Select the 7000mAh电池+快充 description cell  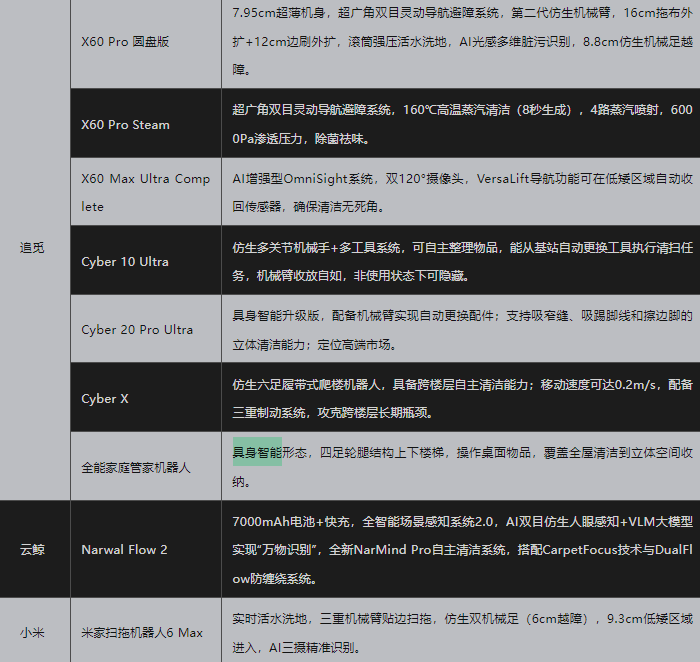[460, 549]
